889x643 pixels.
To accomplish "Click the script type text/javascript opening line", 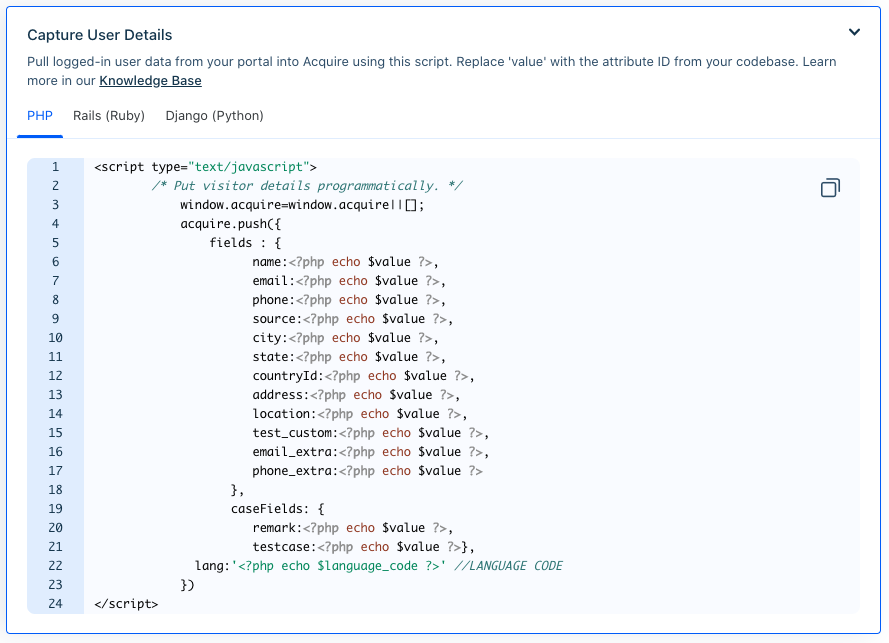I will (x=205, y=167).
